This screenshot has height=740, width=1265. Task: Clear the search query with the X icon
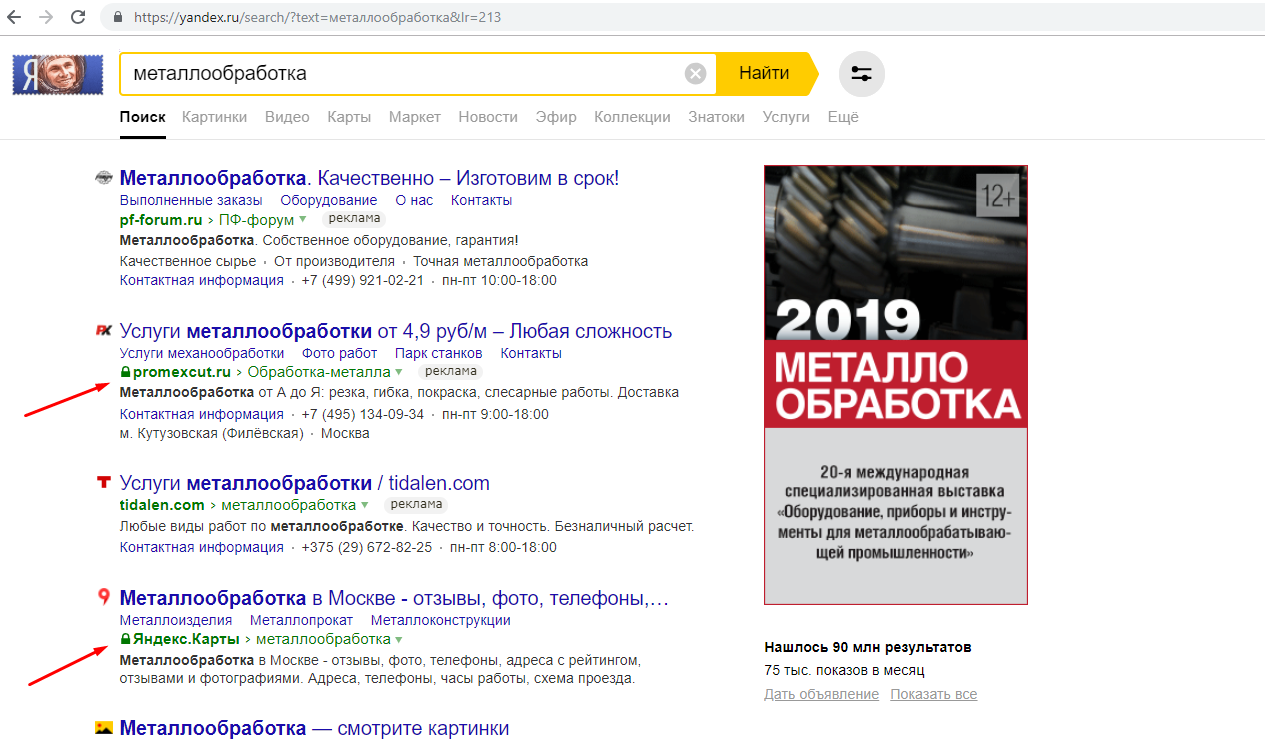695,73
